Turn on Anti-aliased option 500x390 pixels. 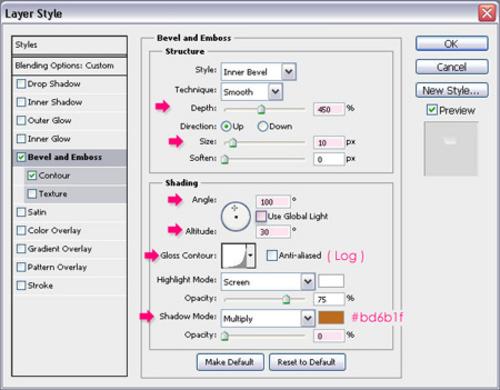click(272, 256)
